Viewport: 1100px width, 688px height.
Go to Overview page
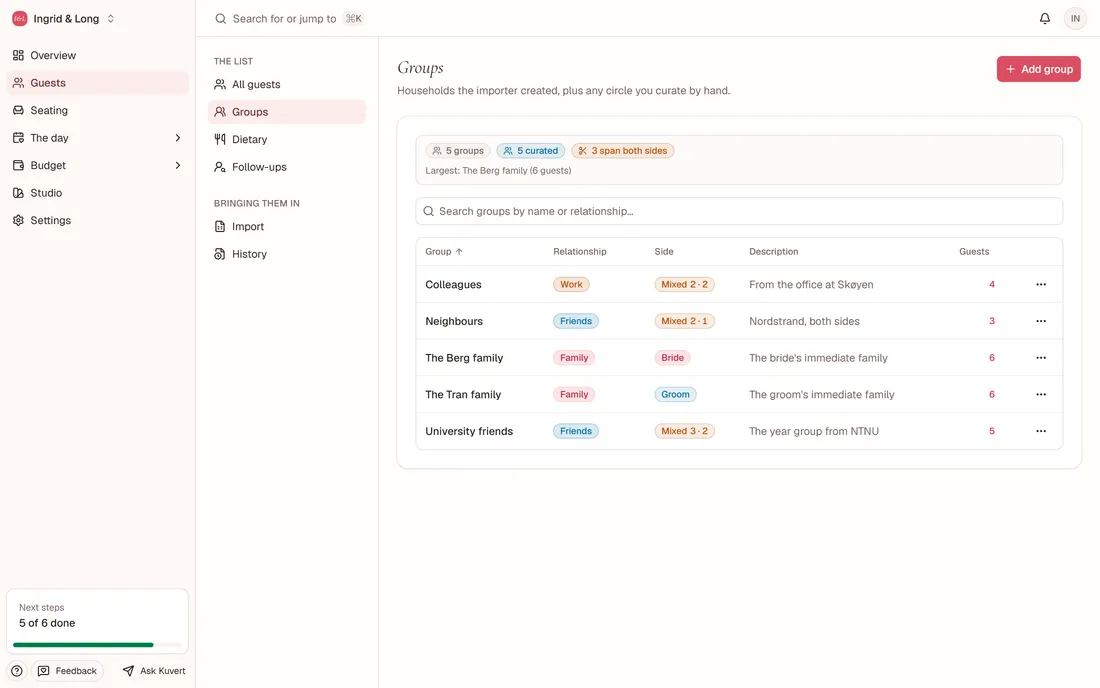pyautogui.click(x=98, y=55)
